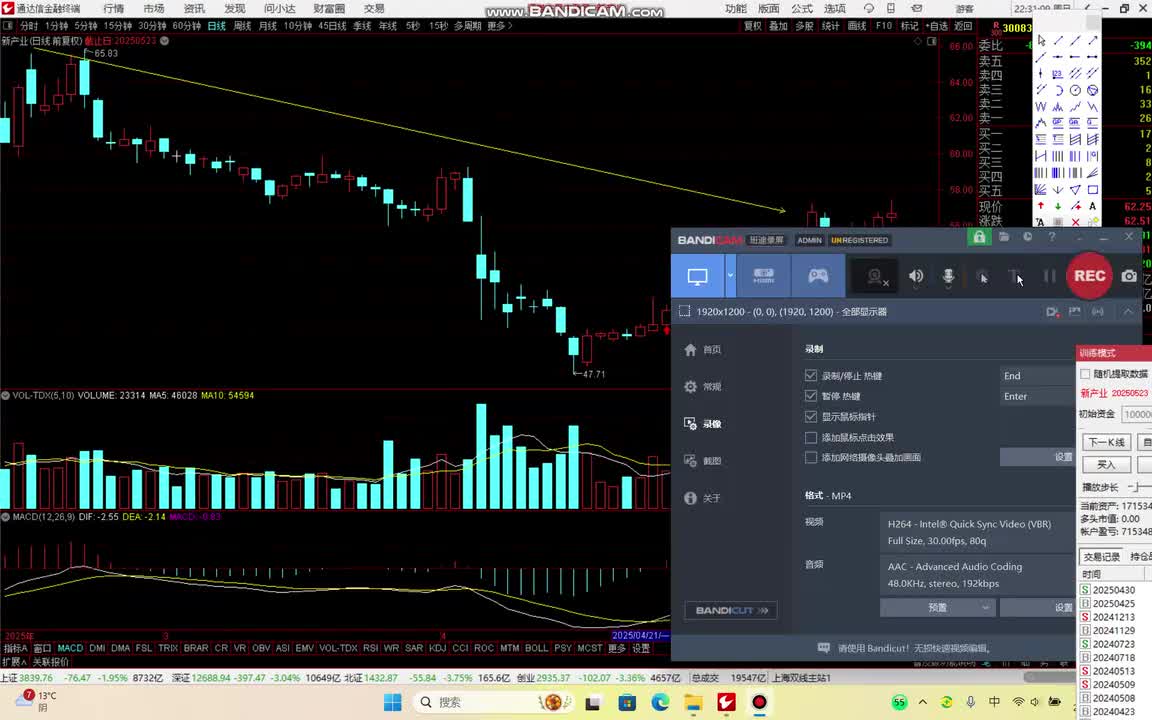Switch to 交易记录 tab in training panel

point(1101,557)
